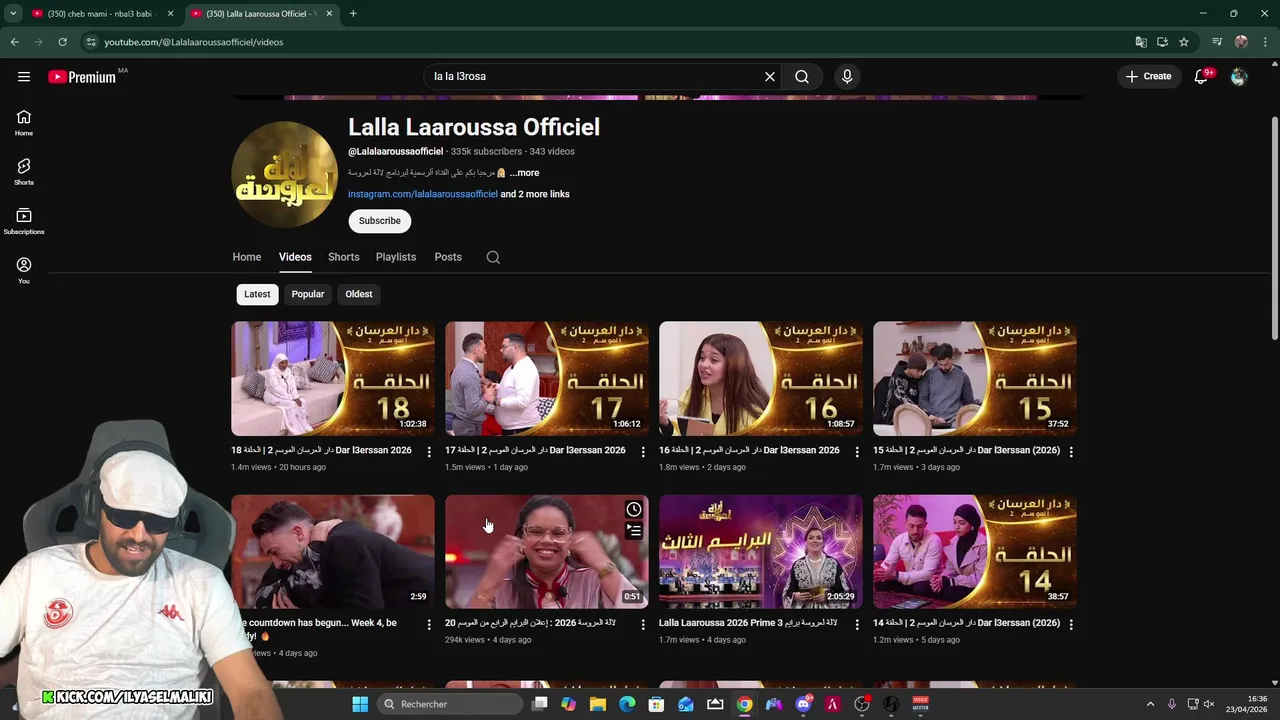The height and width of the screenshot is (720, 1280).
Task: Select the channel Videos tab
Action: coord(295,257)
